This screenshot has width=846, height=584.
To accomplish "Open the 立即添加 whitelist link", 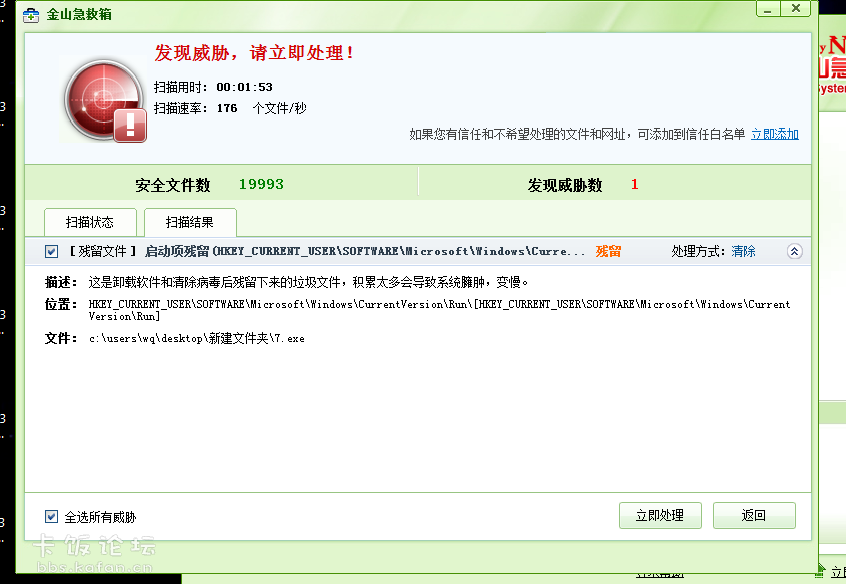I will coord(775,134).
